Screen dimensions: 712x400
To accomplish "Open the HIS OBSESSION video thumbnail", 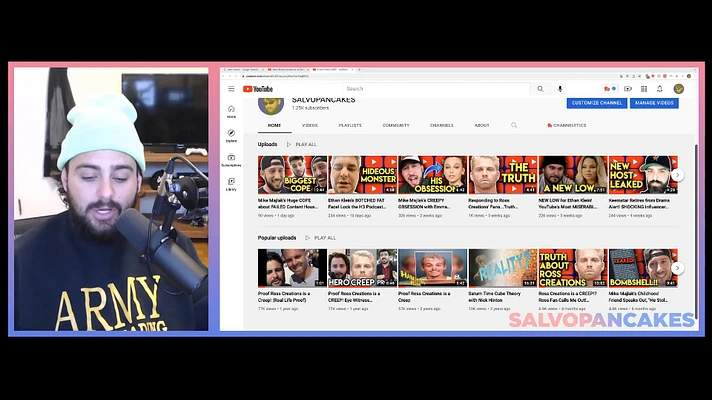I will [x=432, y=175].
